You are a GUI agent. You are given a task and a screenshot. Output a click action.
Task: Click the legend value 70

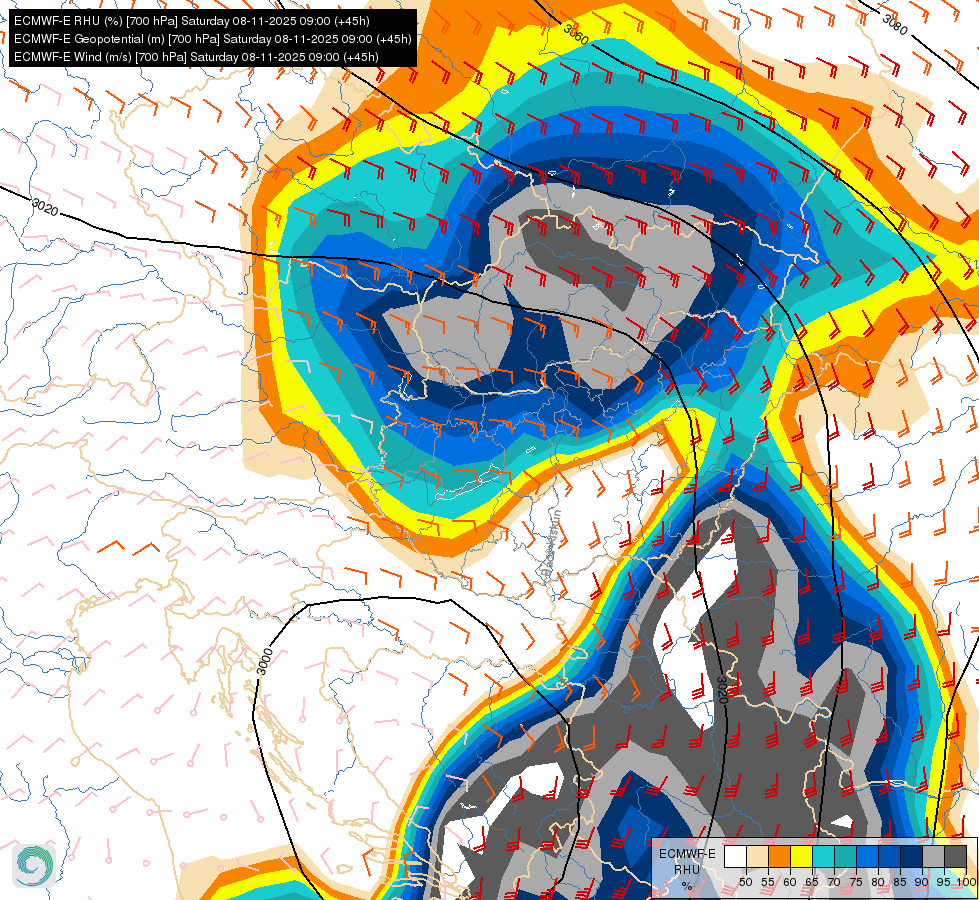click(834, 882)
